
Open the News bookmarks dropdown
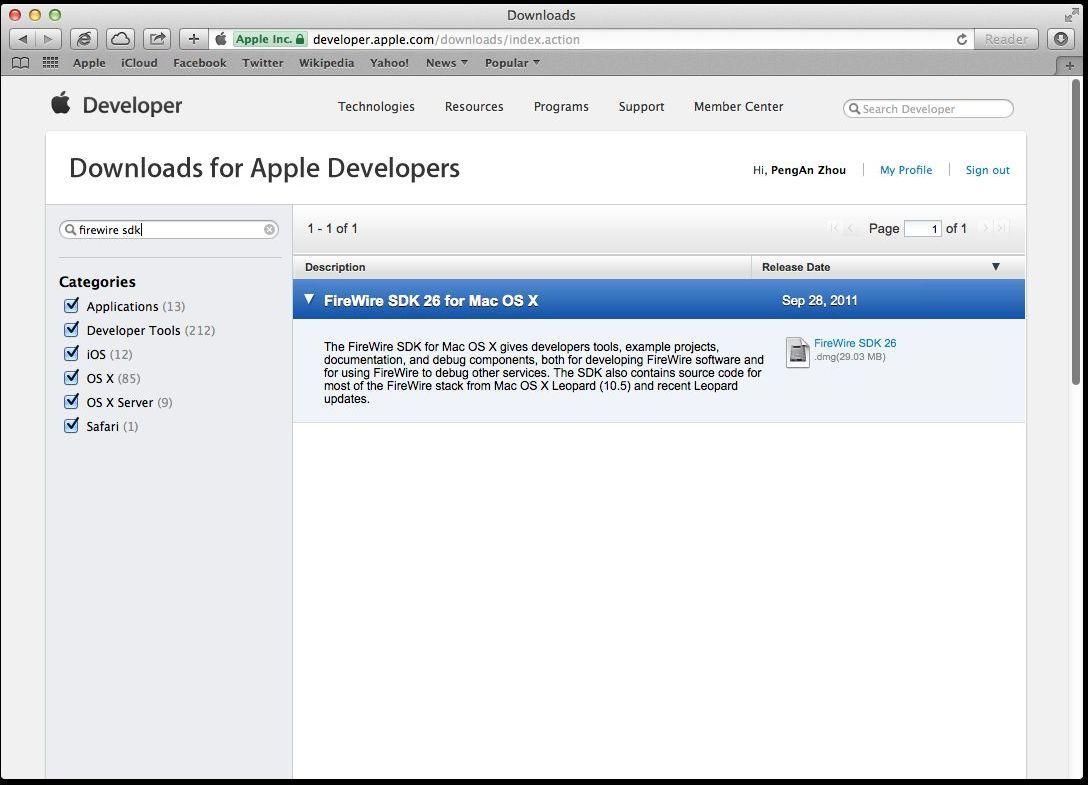pyautogui.click(x=445, y=62)
